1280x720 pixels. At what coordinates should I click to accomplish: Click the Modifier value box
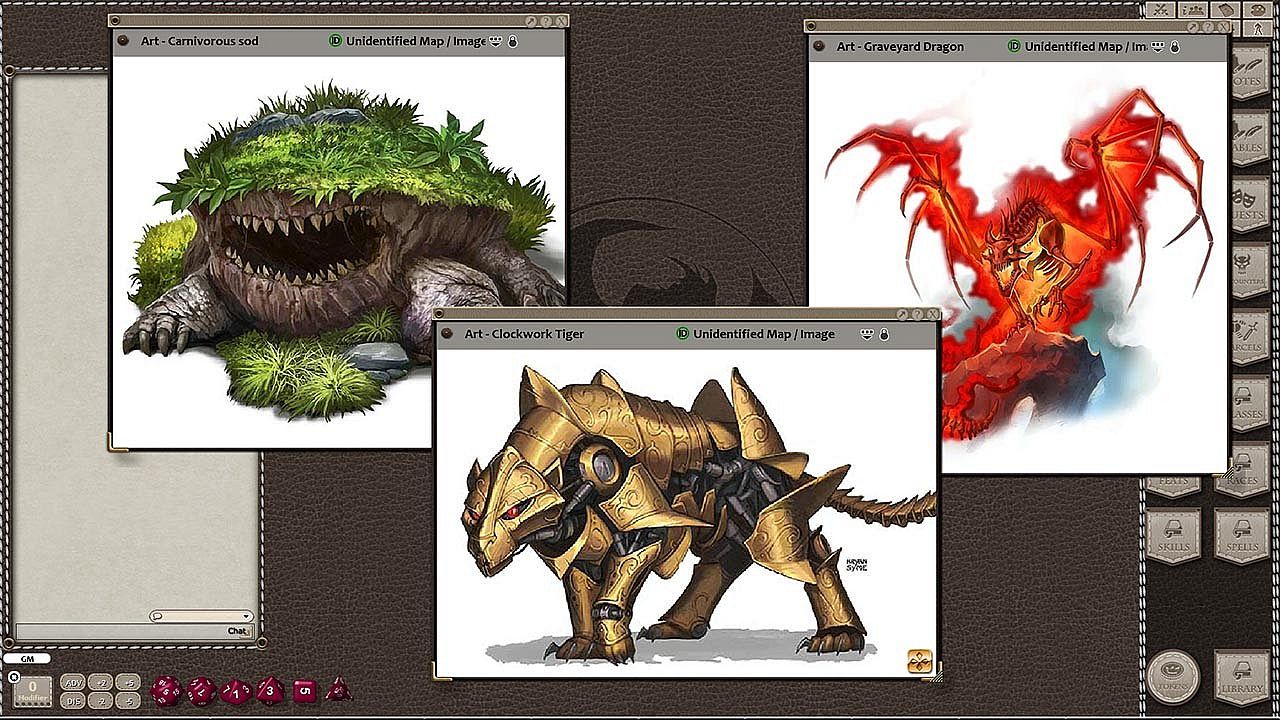pos(33,690)
